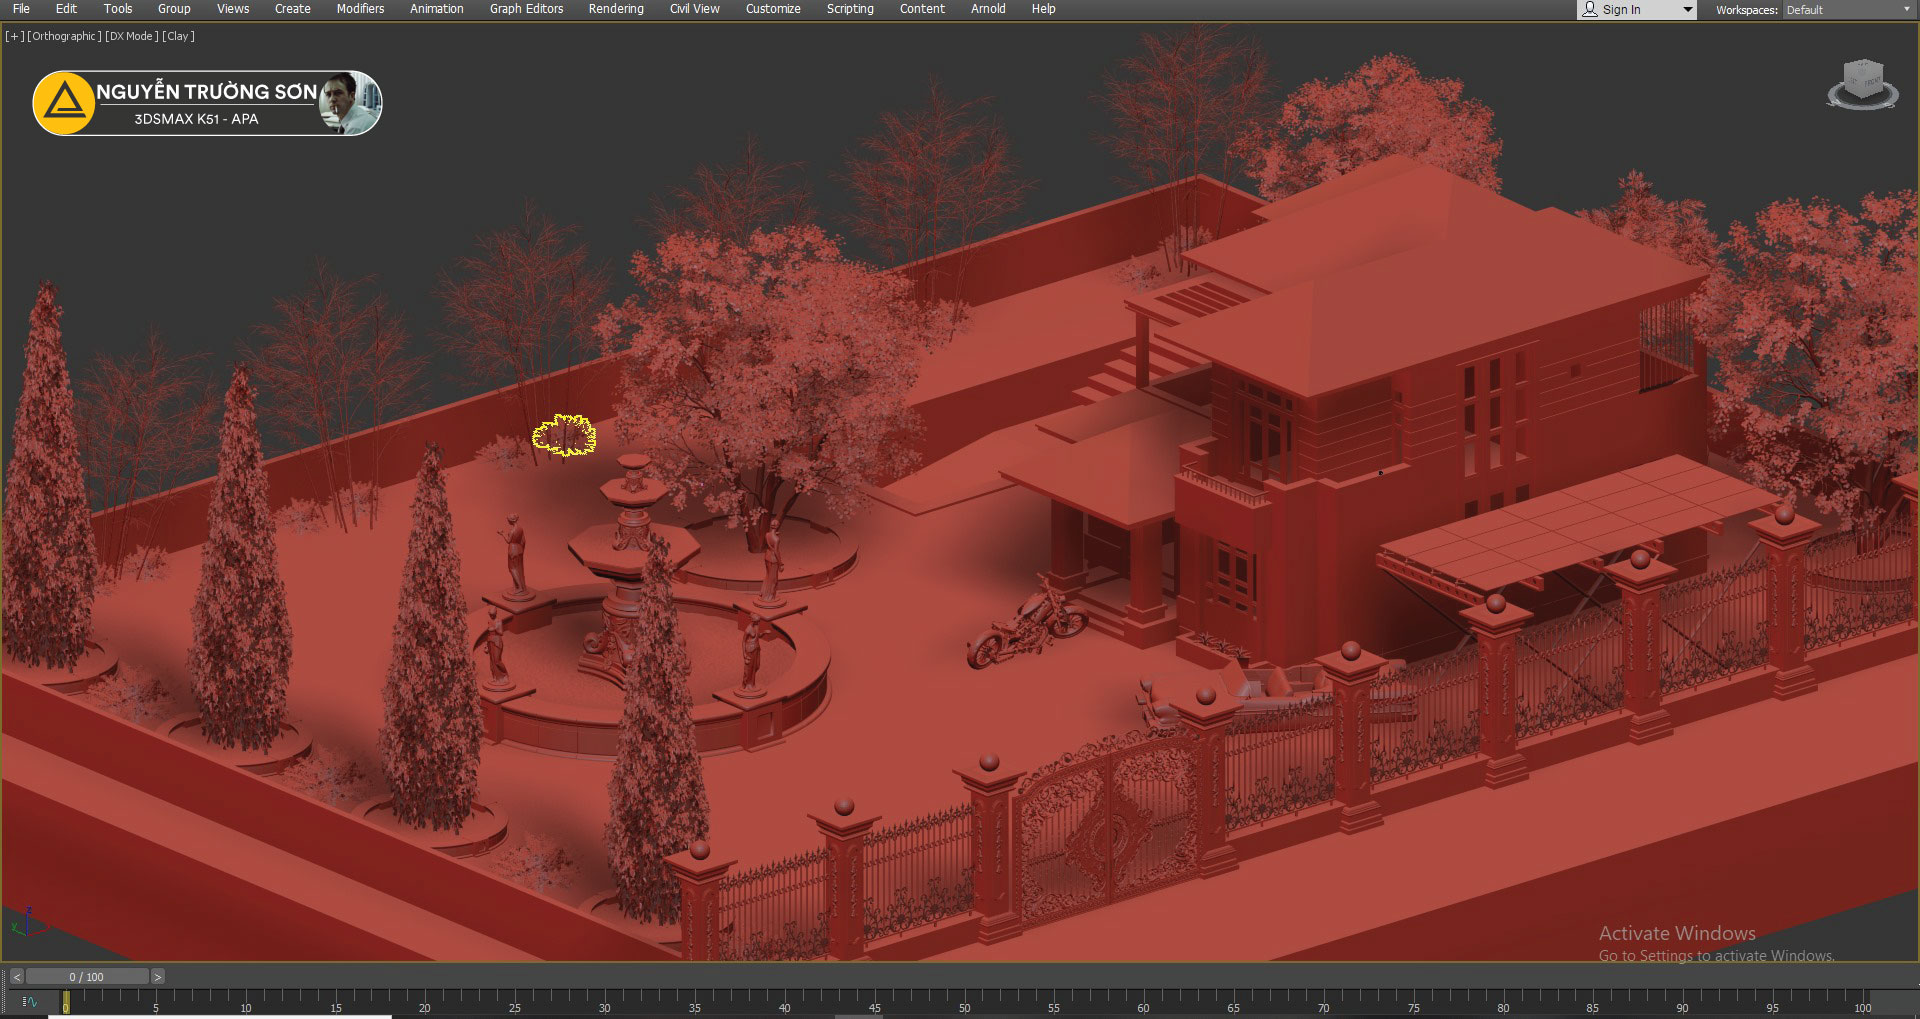1920x1019 pixels.
Task: Open the Workspaces Default dropdown
Action: (1846, 10)
